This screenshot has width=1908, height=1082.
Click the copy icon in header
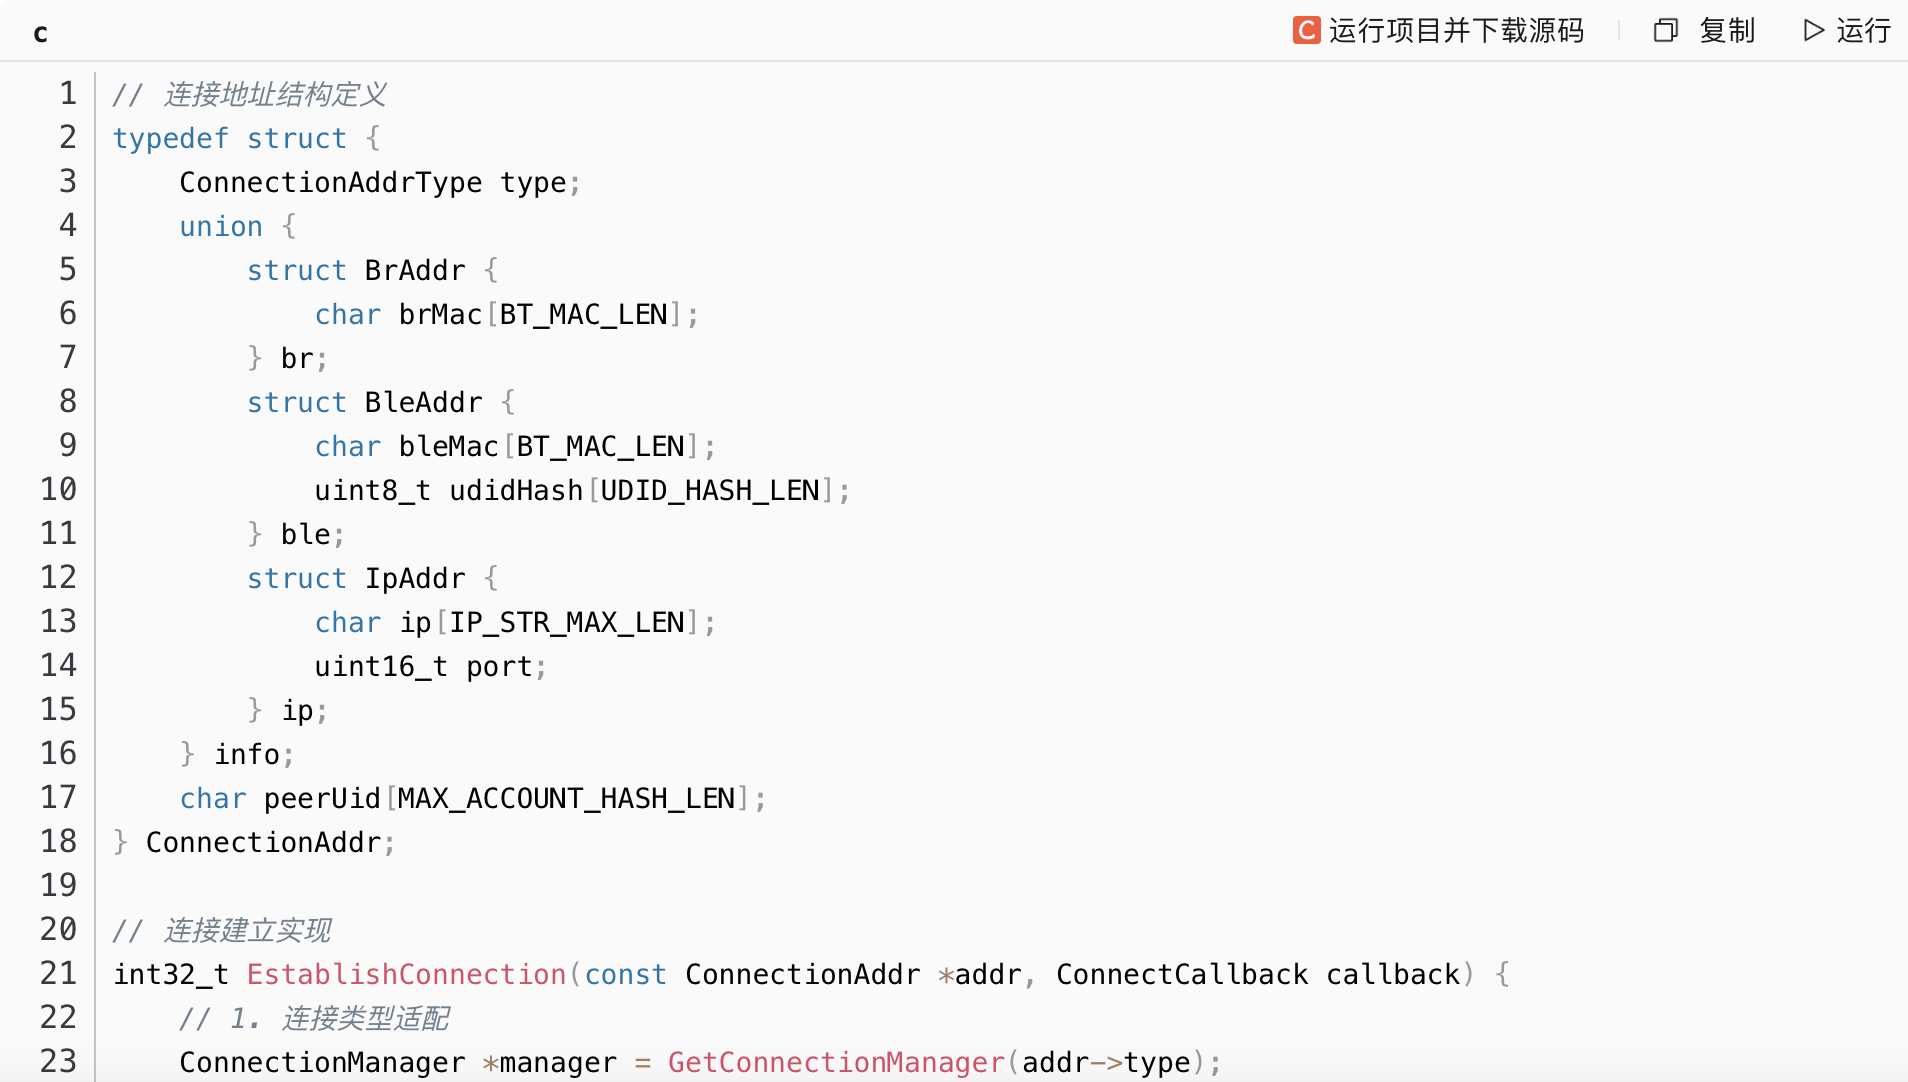click(1665, 31)
